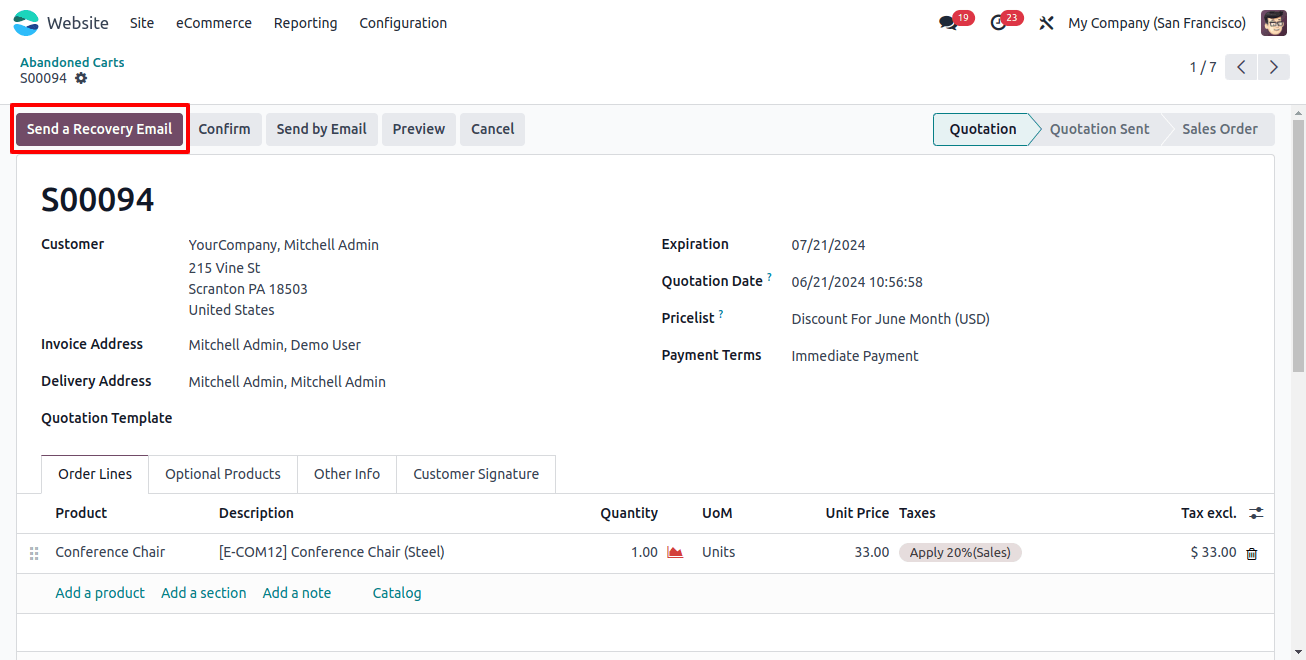This screenshot has height=660, width=1306.
Task: Open the activities clock icon
Action: coord(998,23)
